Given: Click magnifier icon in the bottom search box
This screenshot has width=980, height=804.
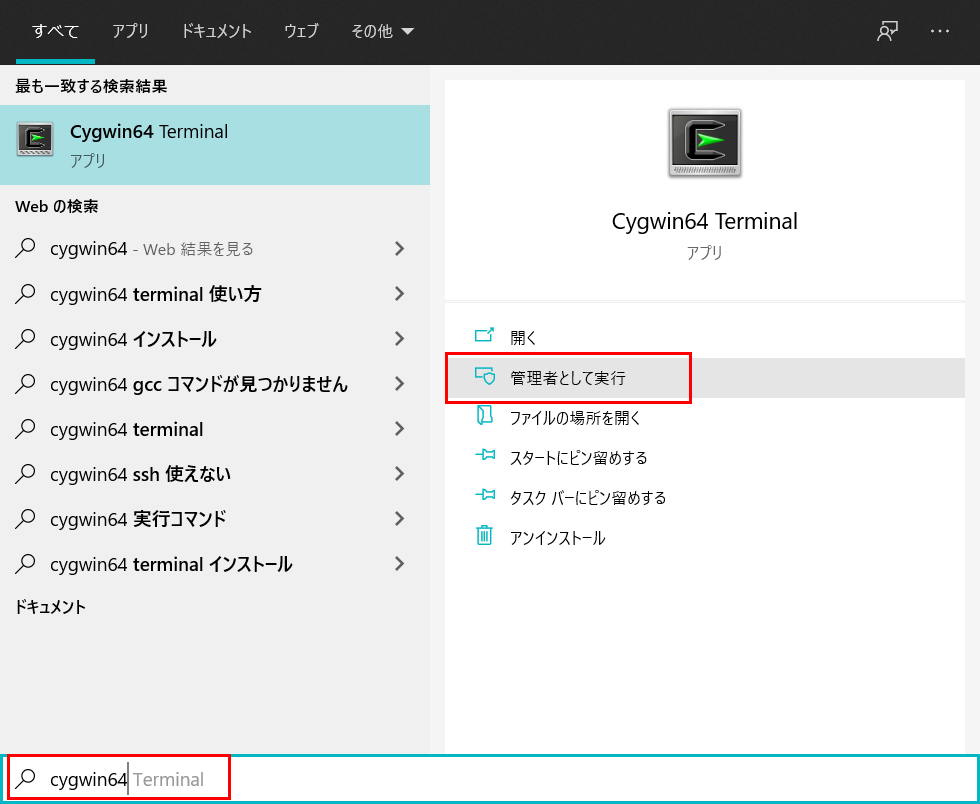Looking at the screenshot, I should 25,778.
